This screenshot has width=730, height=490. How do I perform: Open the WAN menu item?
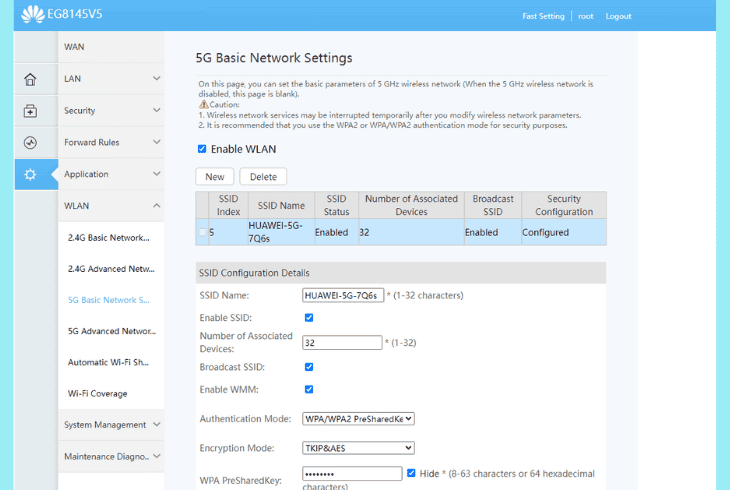coord(111,47)
